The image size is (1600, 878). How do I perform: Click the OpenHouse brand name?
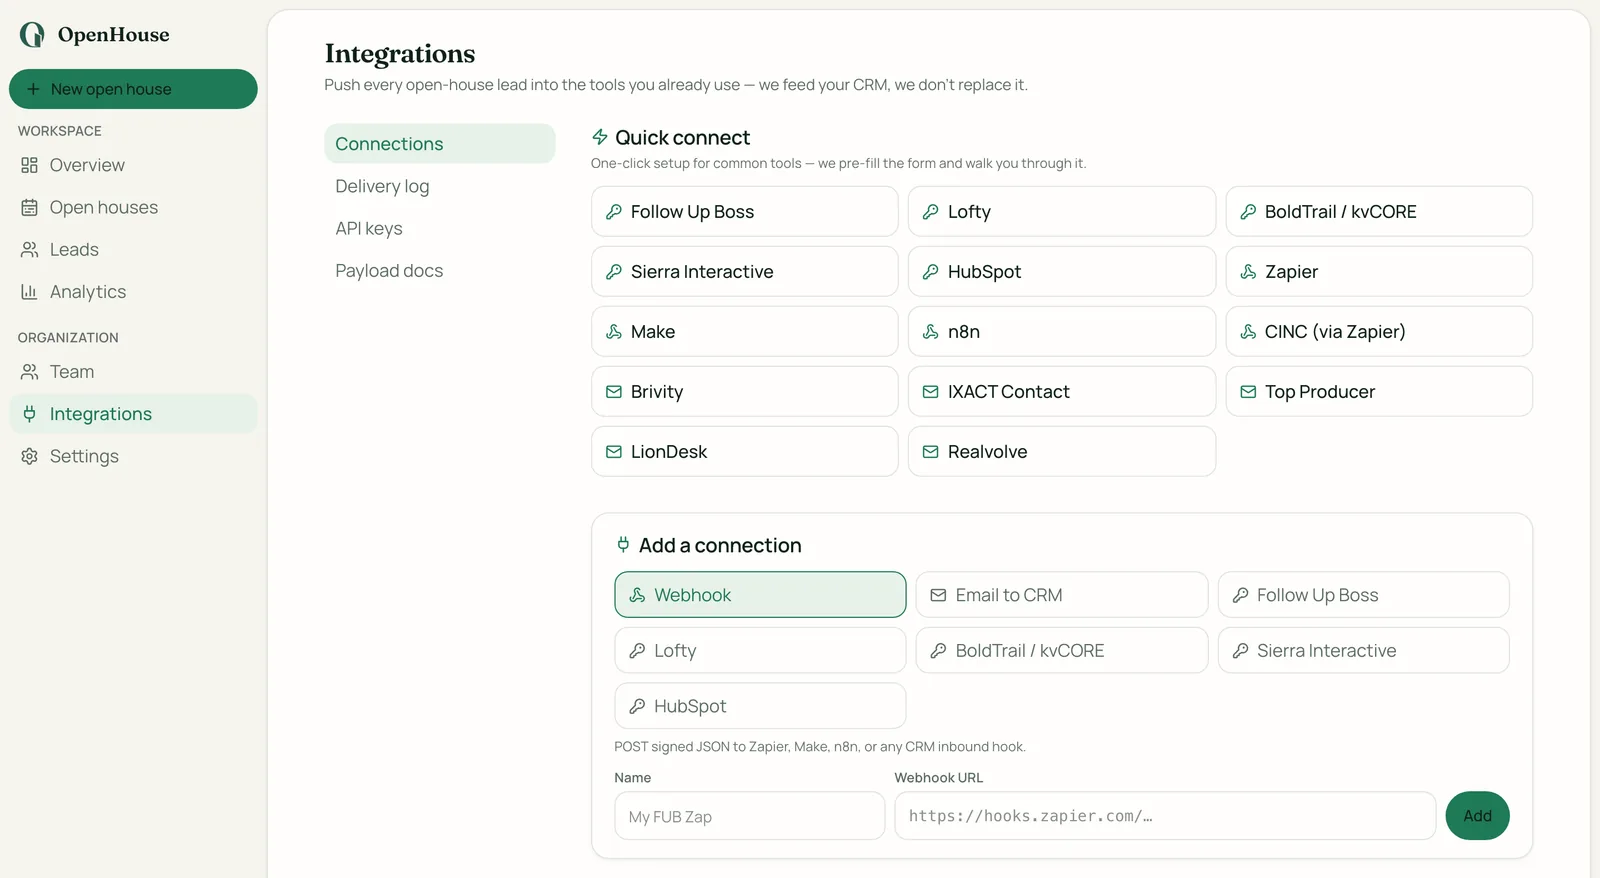pyautogui.click(x=114, y=35)
